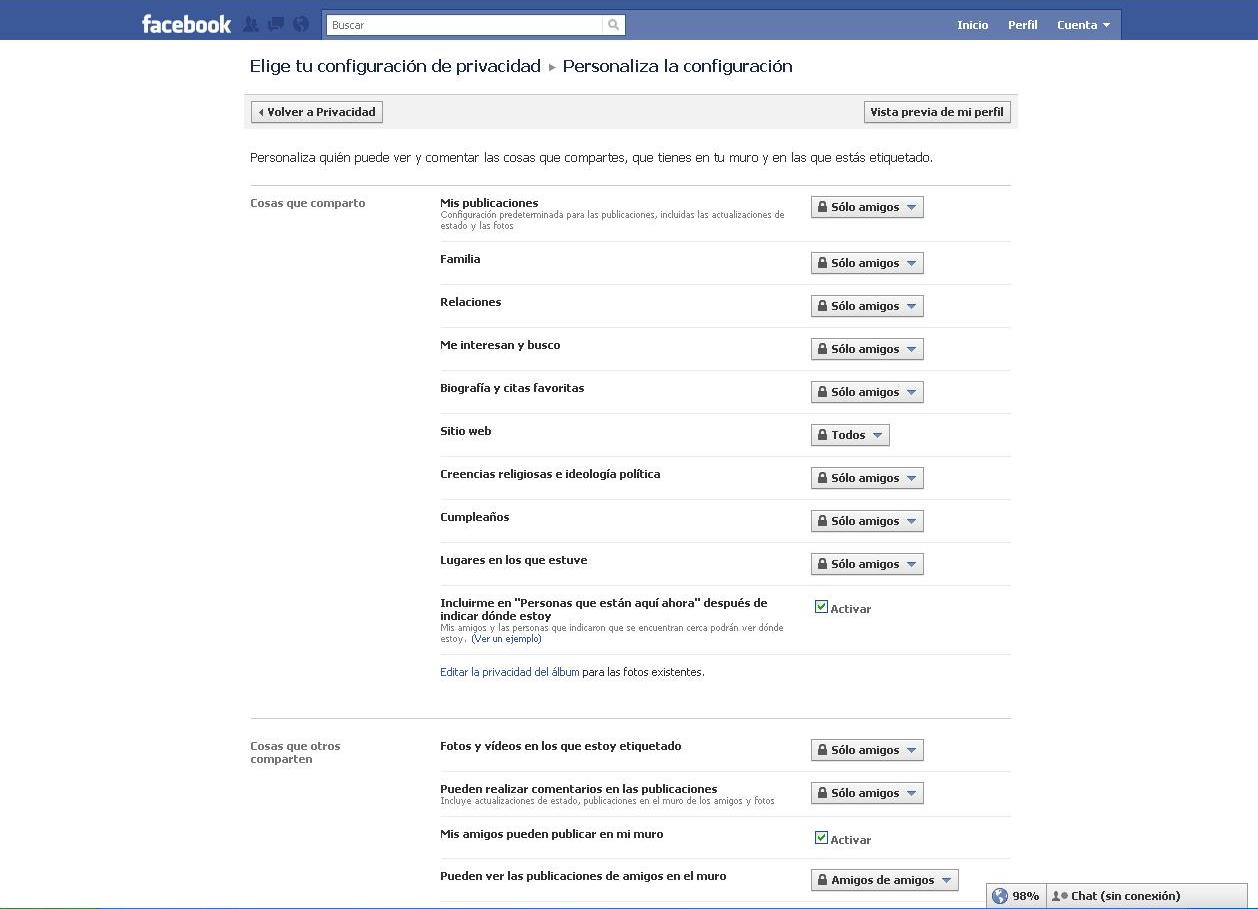This screenshot has width=1258, height=909.
Task: Expand the Sitio web 'Todos' dropdown
Action: pyautogui.click(x=849, y=435)
